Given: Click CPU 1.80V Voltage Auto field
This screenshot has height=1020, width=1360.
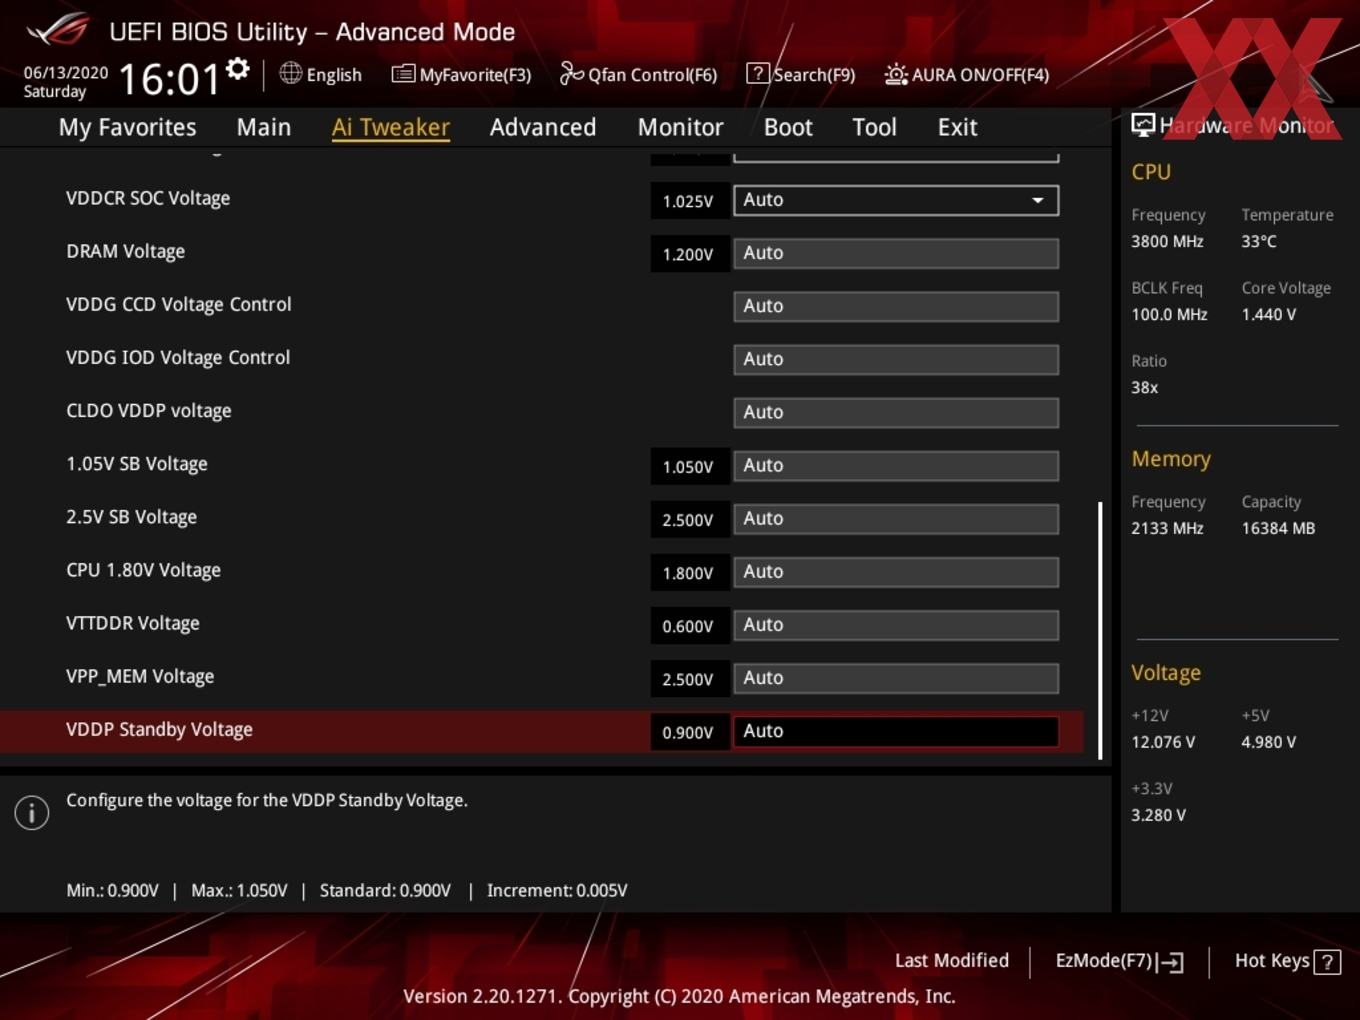Looking at the screenshot, I should [x=896, y=571].
